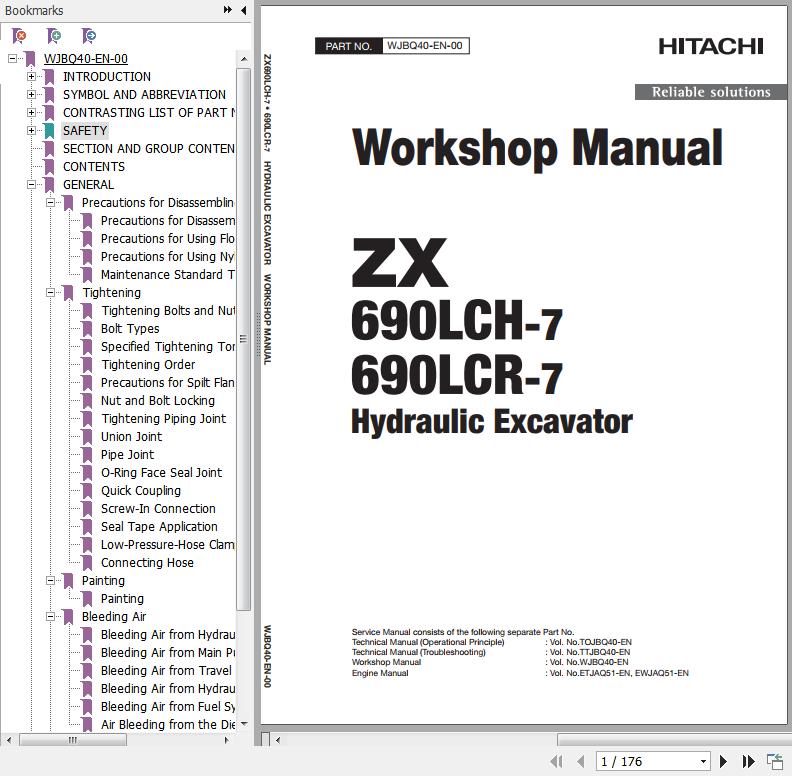
Task: Open the WJBQ40-EN-00 root bookmark
Action: (85, 59)
